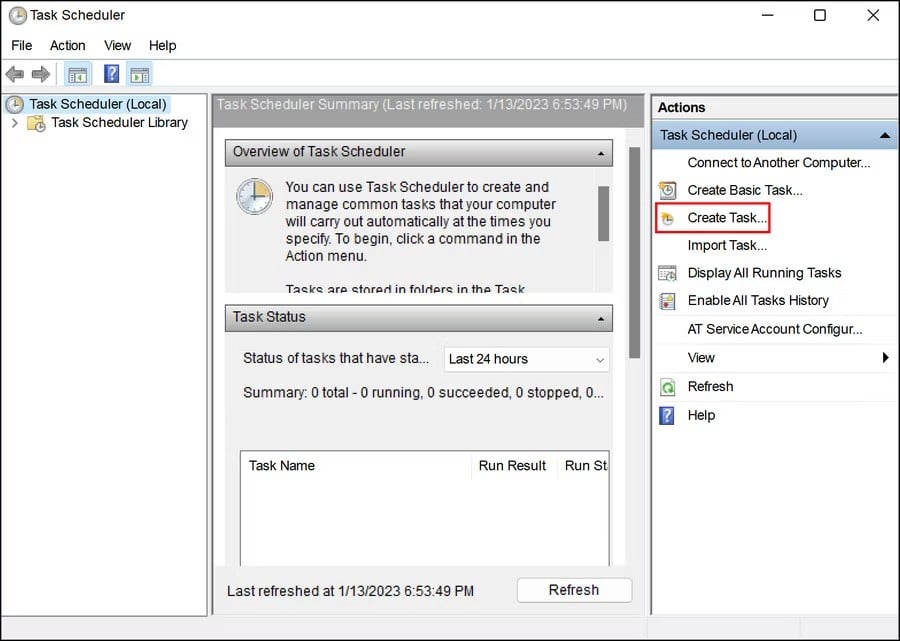Click the Display All Running Tasks icon
This screenshot has height=641, width=900.
pyautogui.click(x=668, y=273)
